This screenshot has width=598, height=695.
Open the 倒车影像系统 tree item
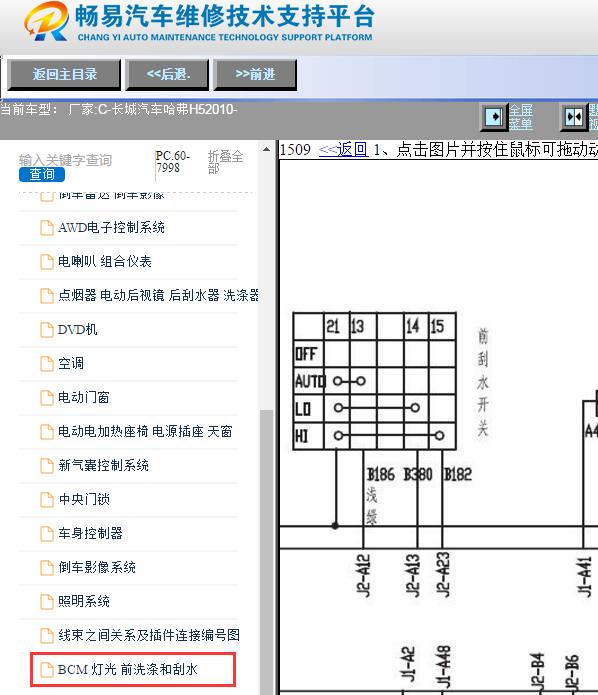coord(97,567)
